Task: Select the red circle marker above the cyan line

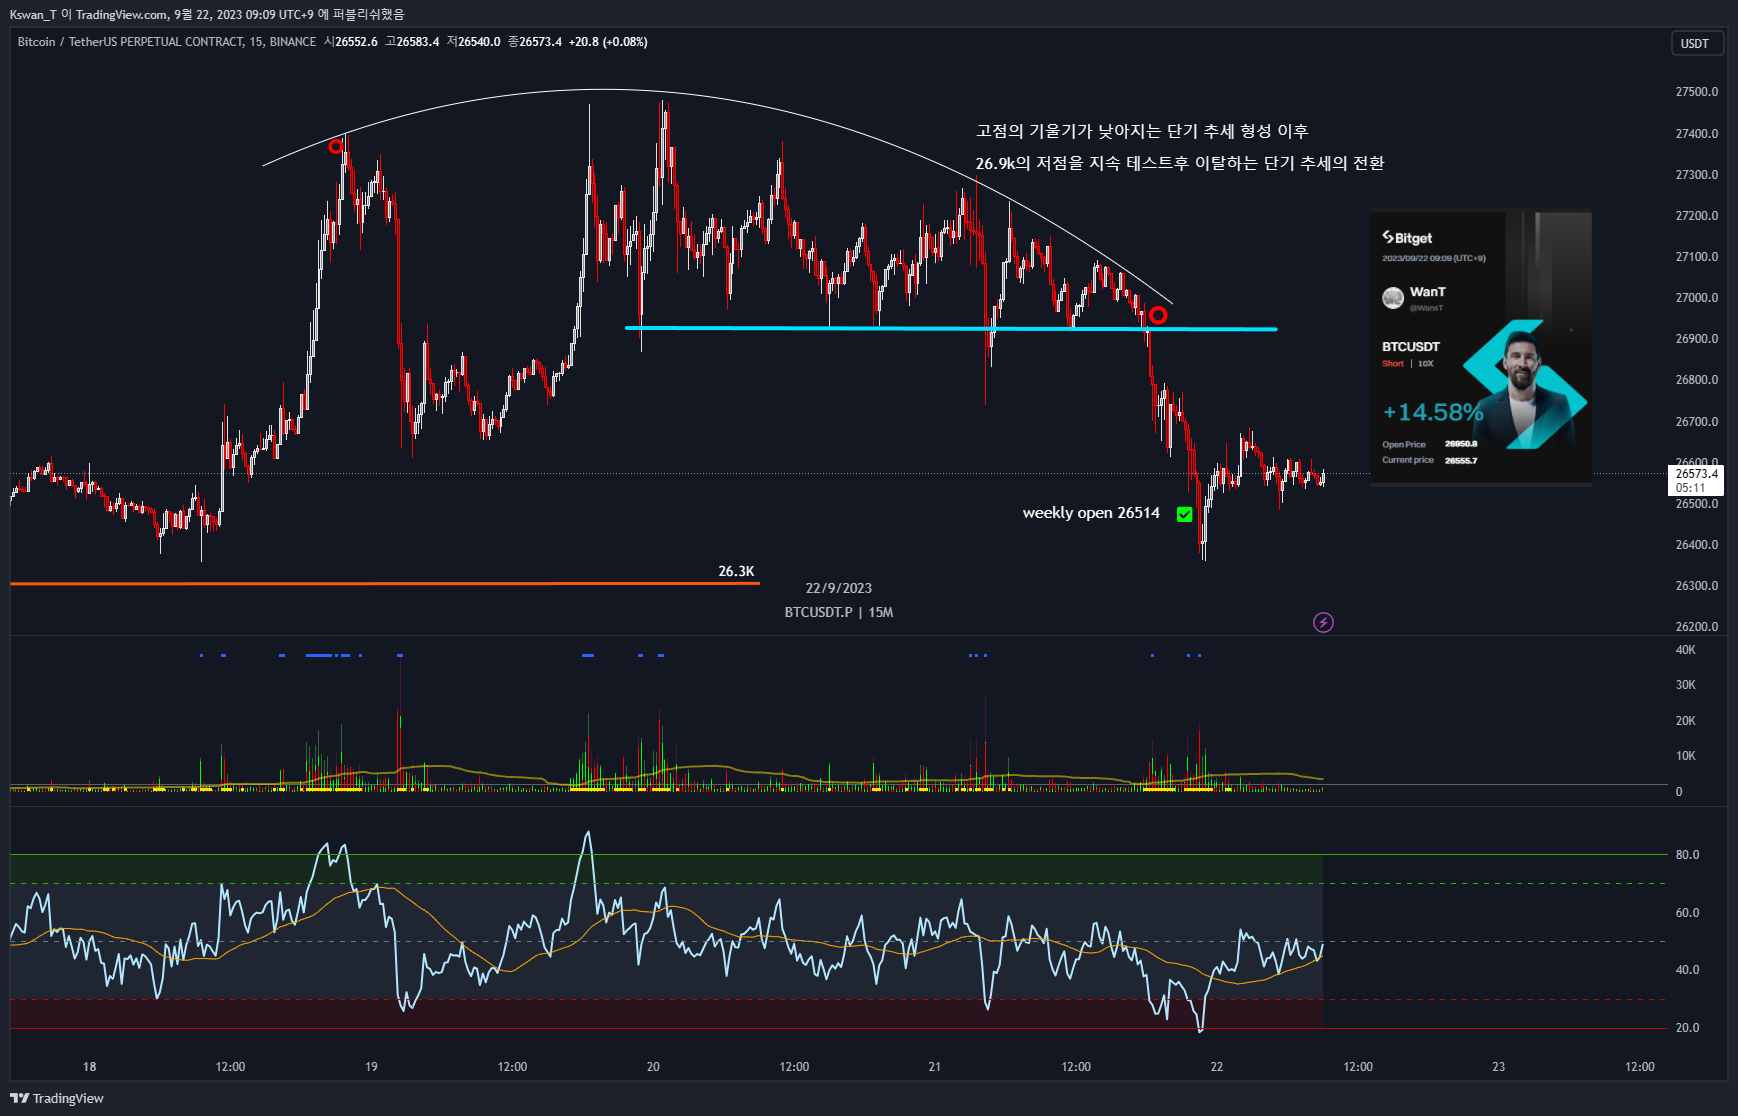Action: tap(1158, 315)
